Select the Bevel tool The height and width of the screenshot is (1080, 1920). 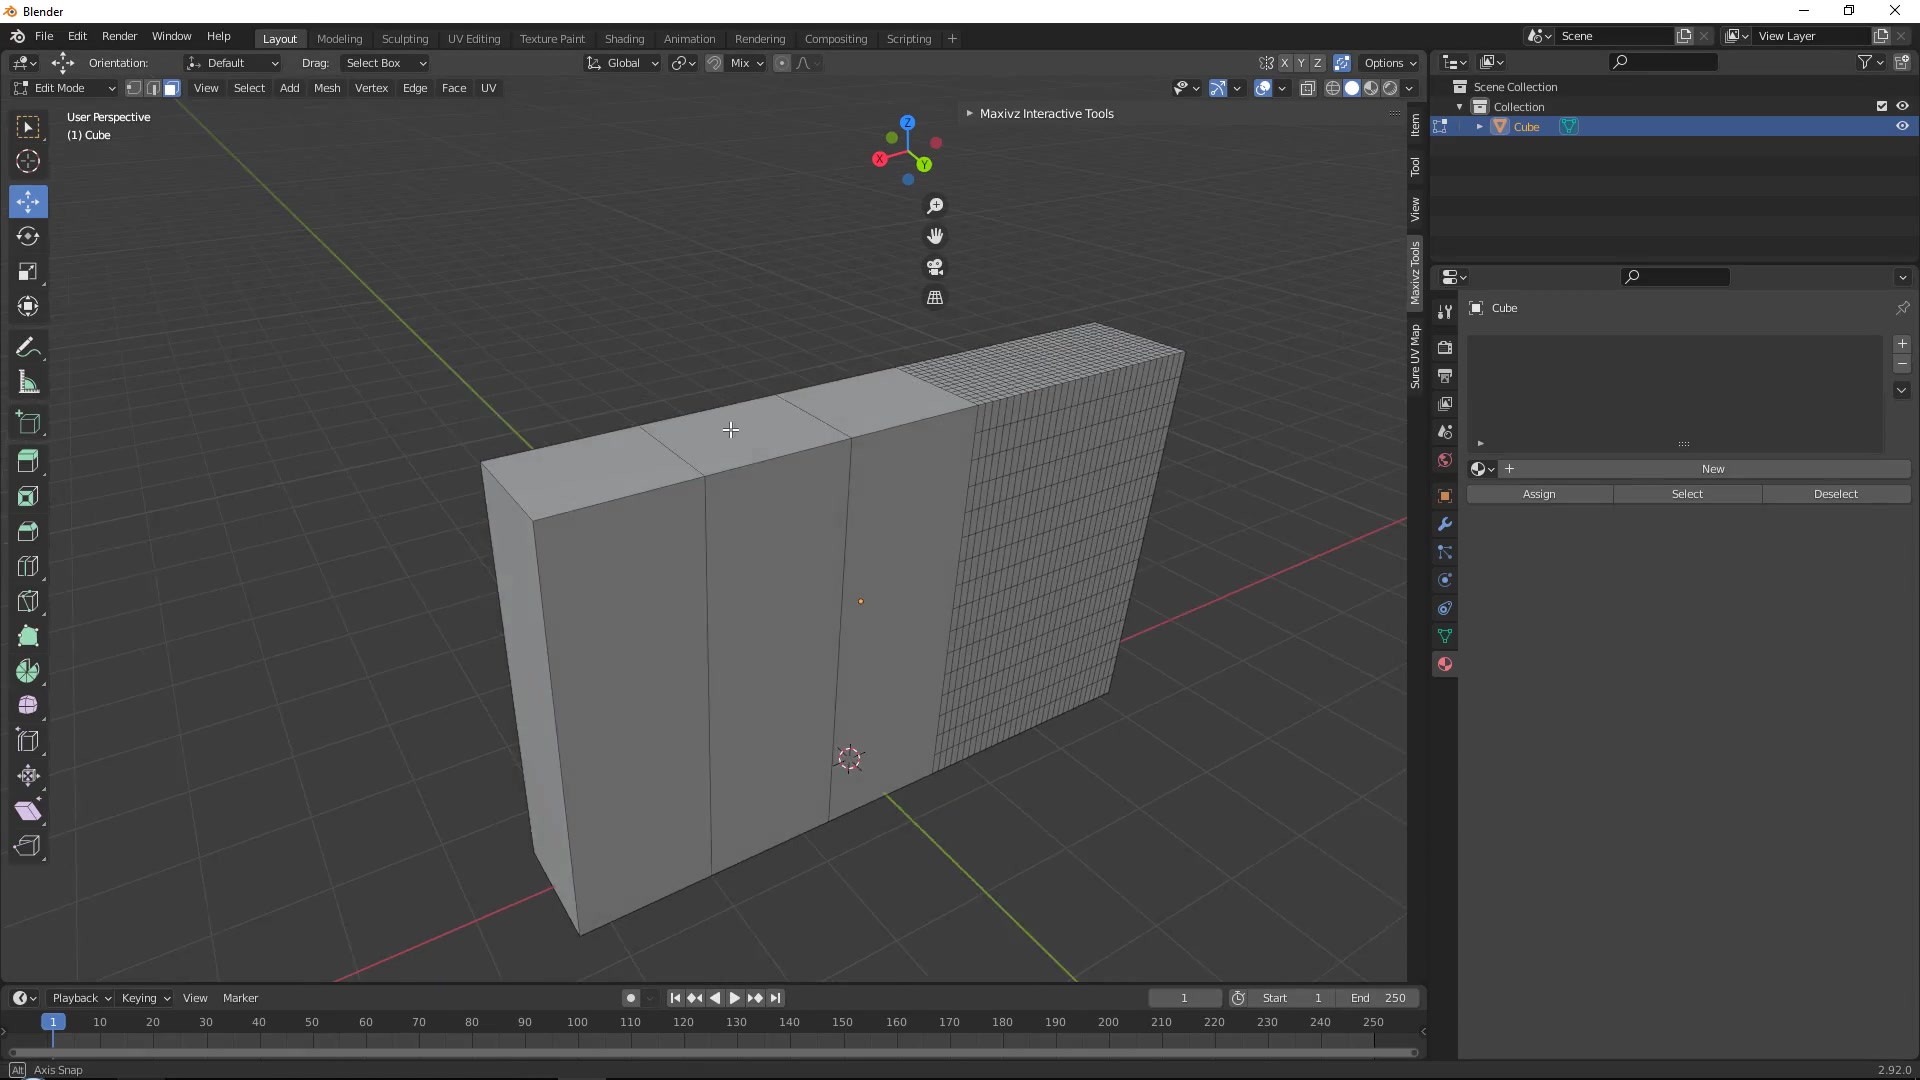pyautogui.click(x=28, y=531)
